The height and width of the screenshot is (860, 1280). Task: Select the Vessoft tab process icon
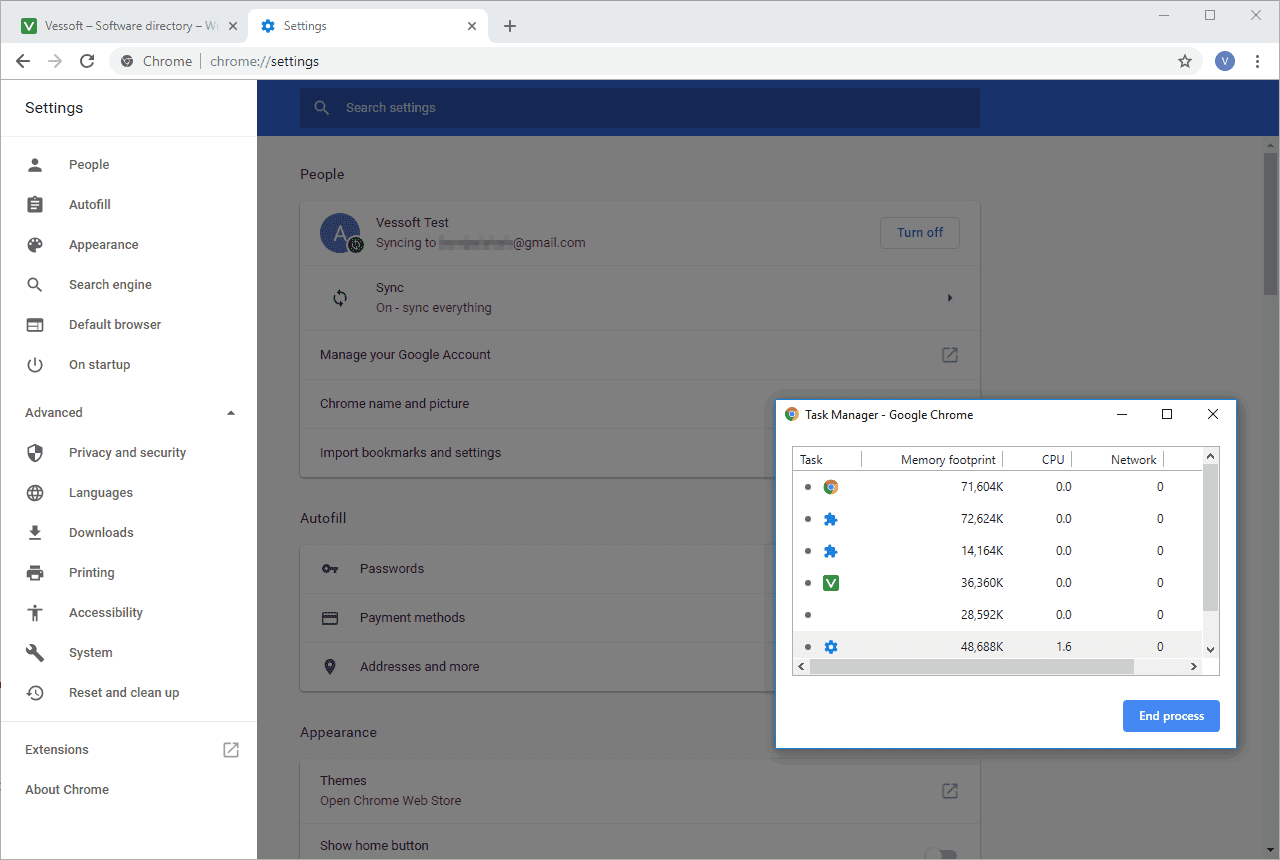[831, 583]
